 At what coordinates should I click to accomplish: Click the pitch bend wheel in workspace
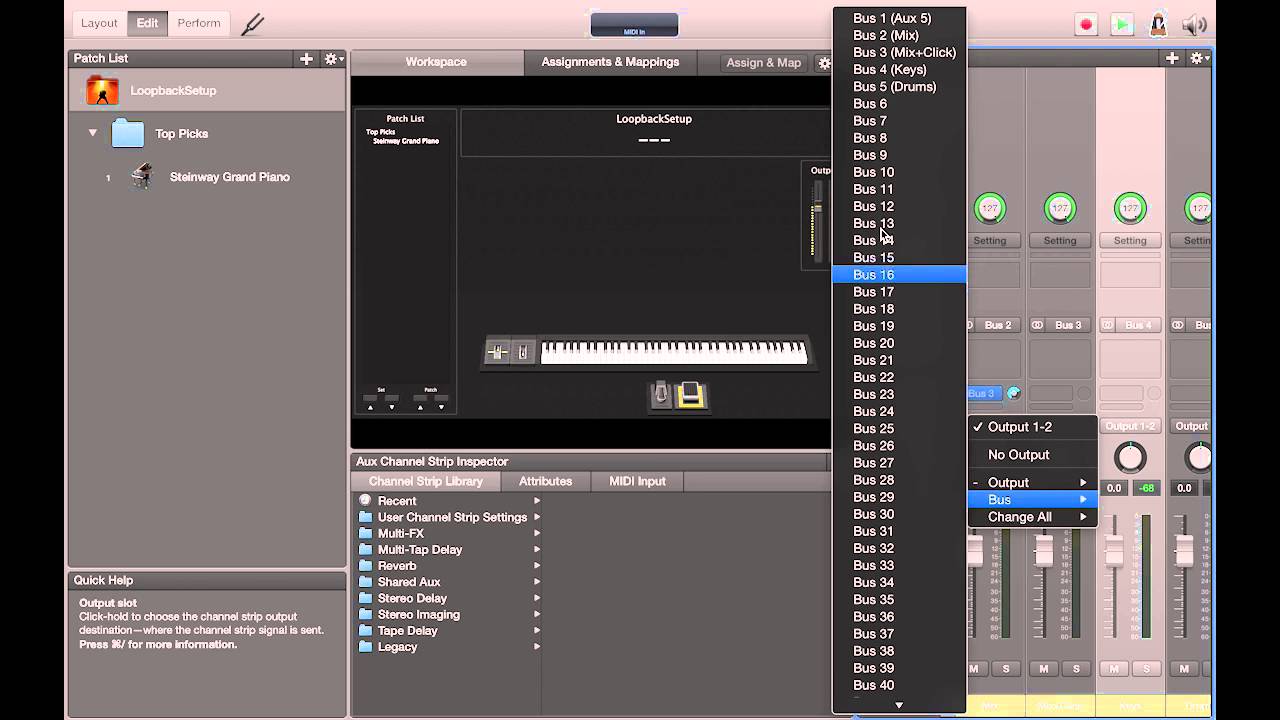497,352
